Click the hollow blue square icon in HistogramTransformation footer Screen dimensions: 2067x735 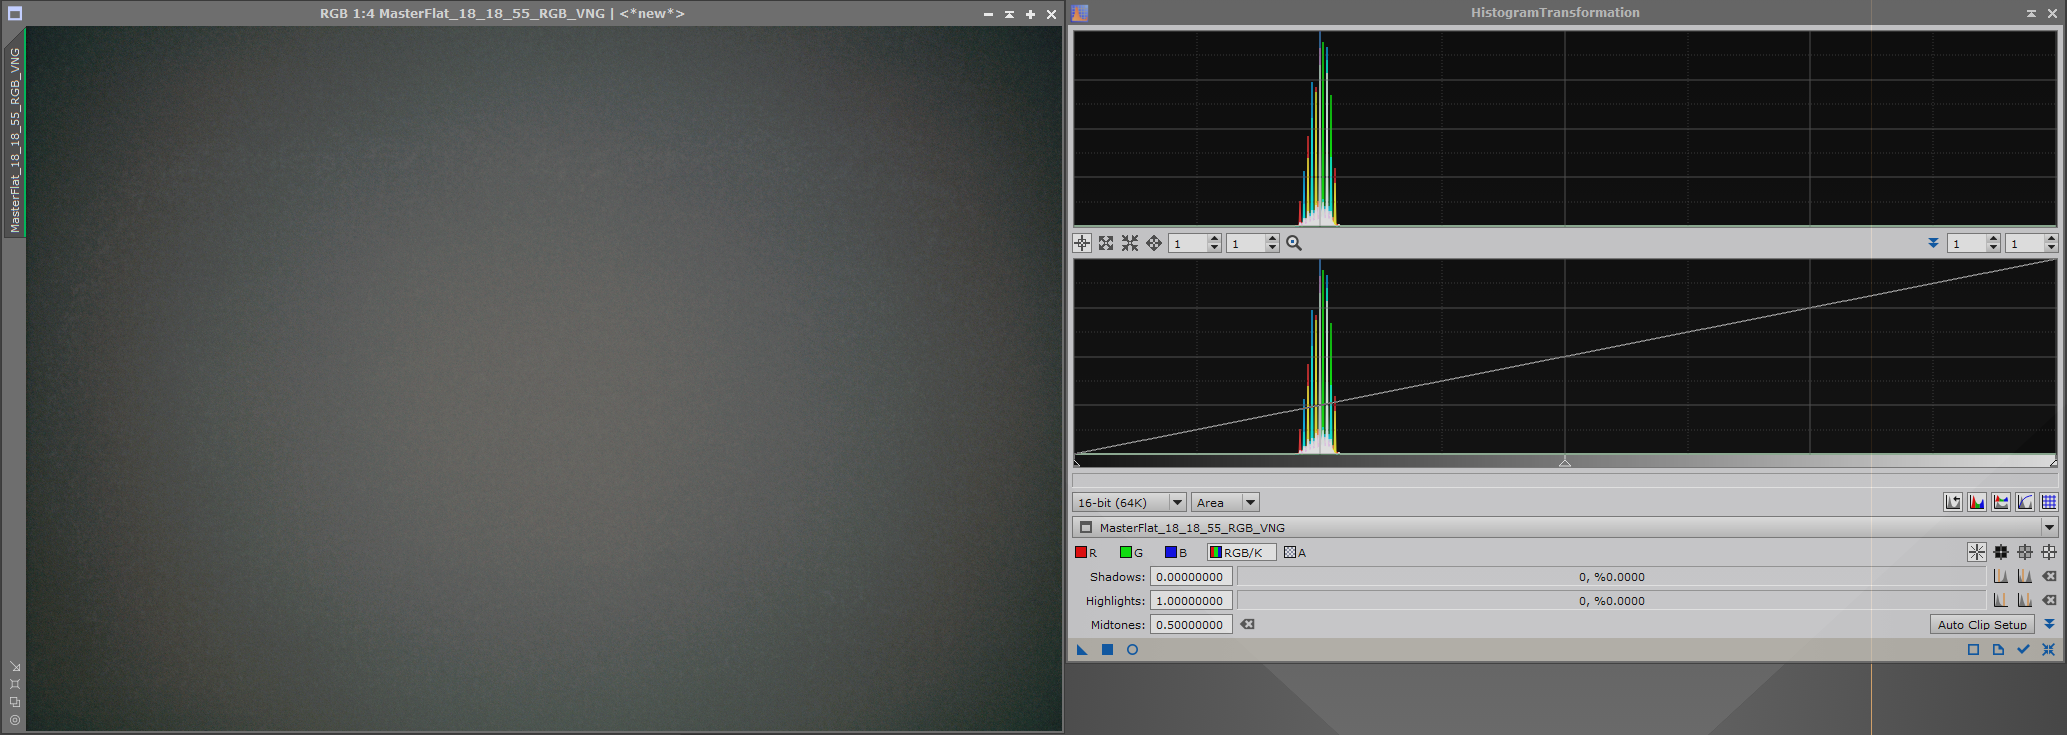(x=1973, y=649)
